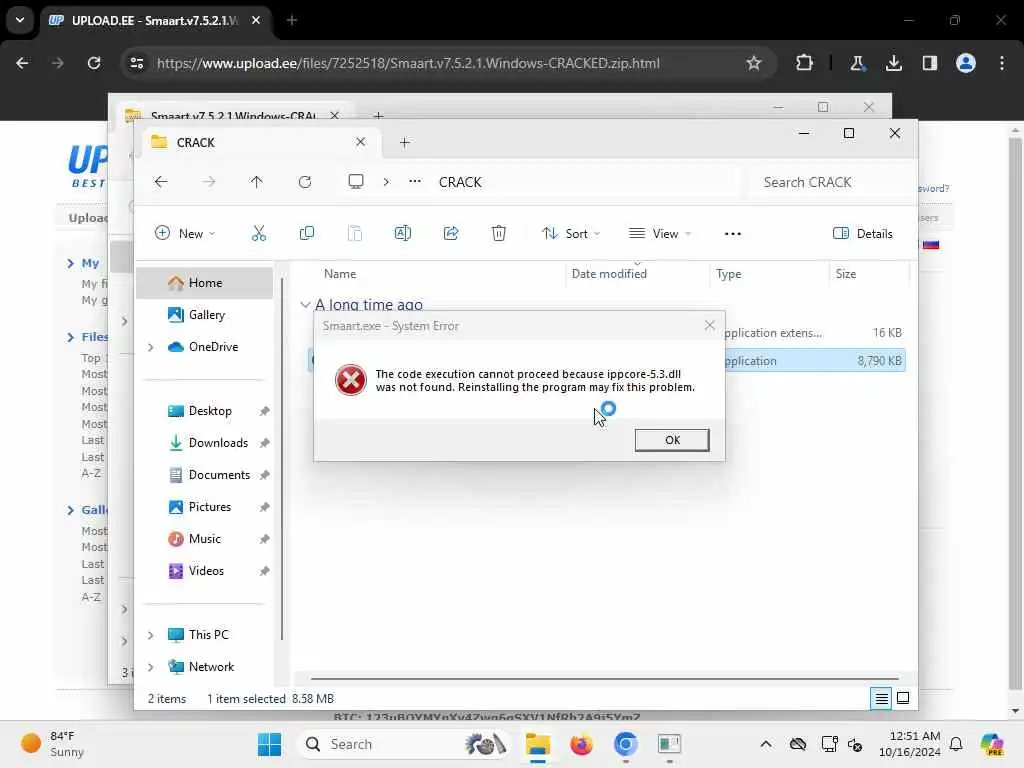Click the CRACK breadcrumb in address bar
Image resolution: width=1024 pixels, height=768 pixels.
[460, 182]
